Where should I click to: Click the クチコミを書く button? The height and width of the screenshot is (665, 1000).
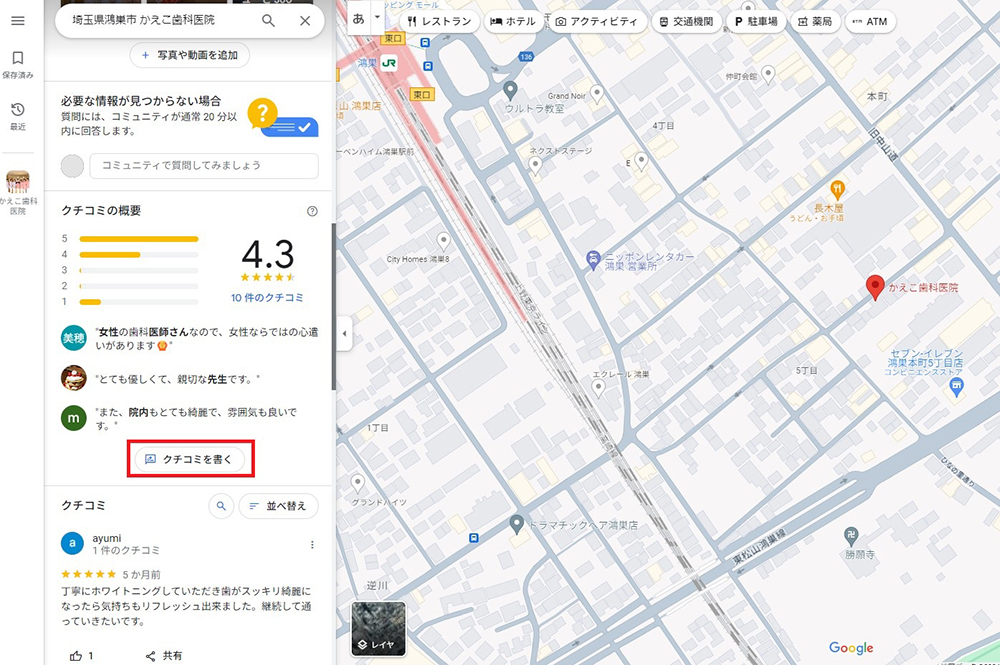coord(189,459)
